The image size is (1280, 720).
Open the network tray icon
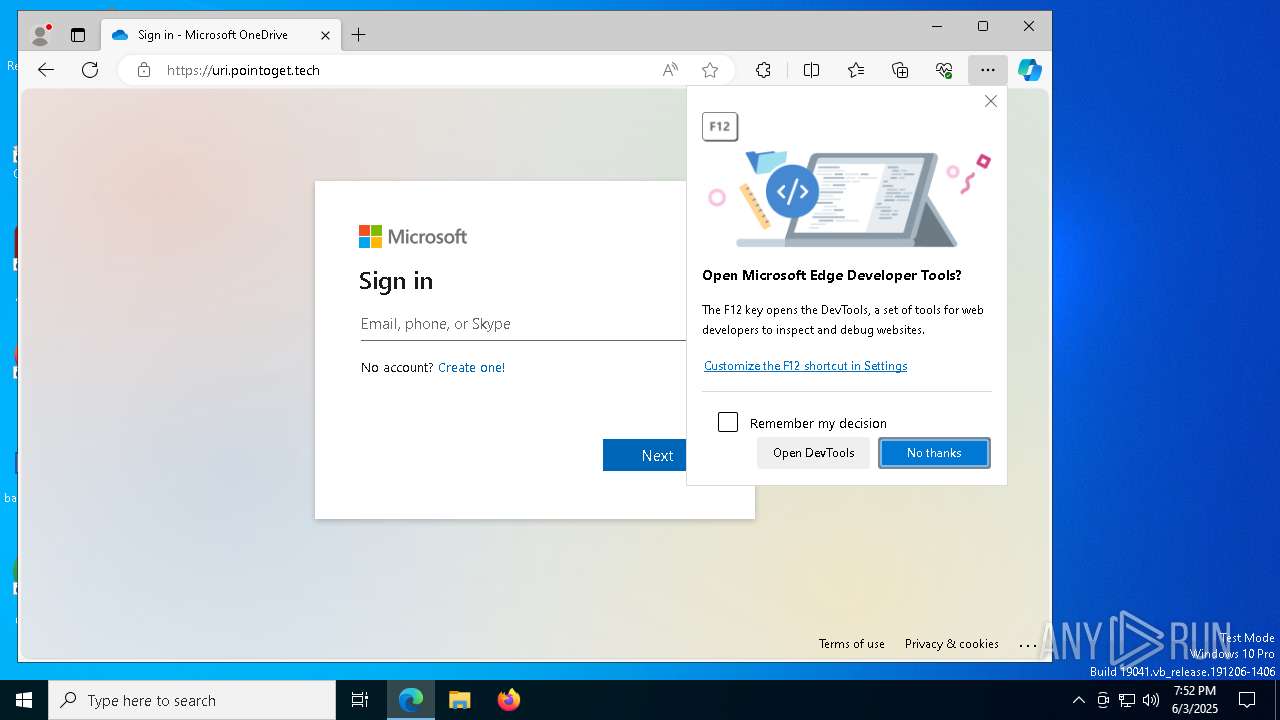tap(1127, 700)
